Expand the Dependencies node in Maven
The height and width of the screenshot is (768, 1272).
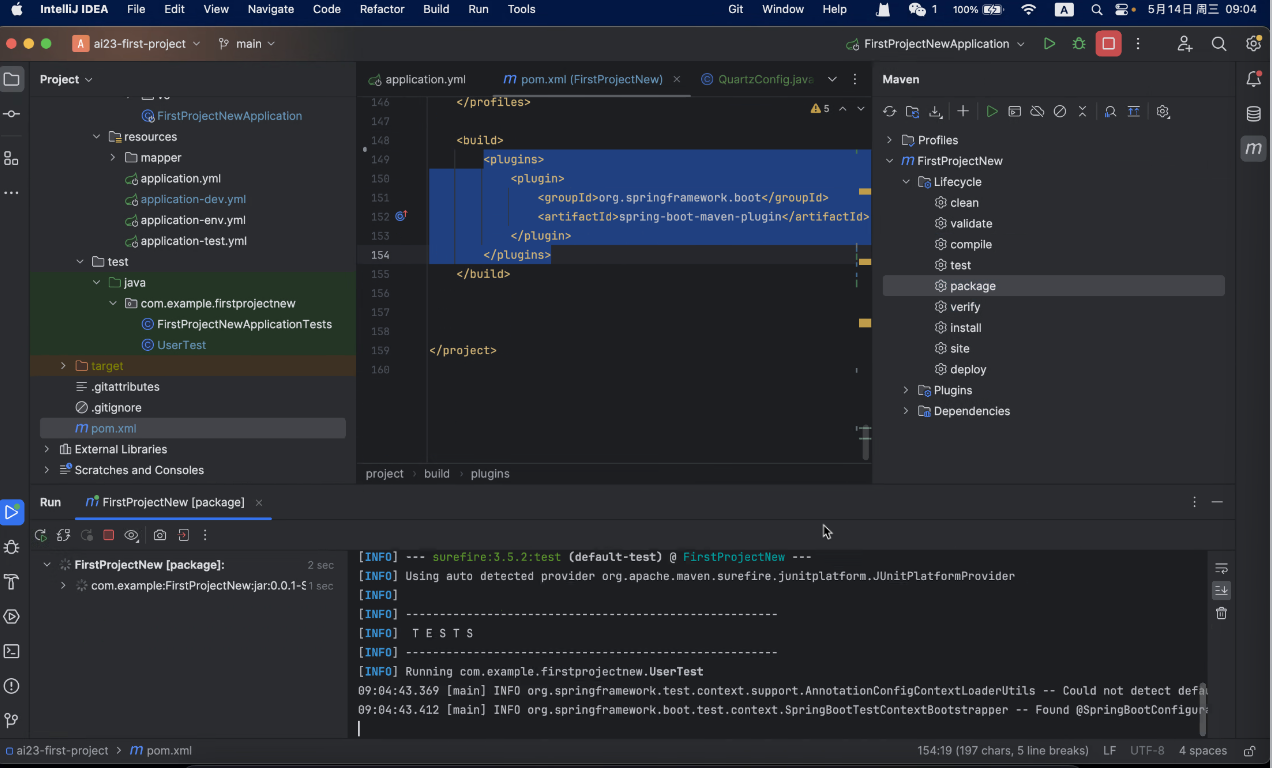(x=906, y=411)
